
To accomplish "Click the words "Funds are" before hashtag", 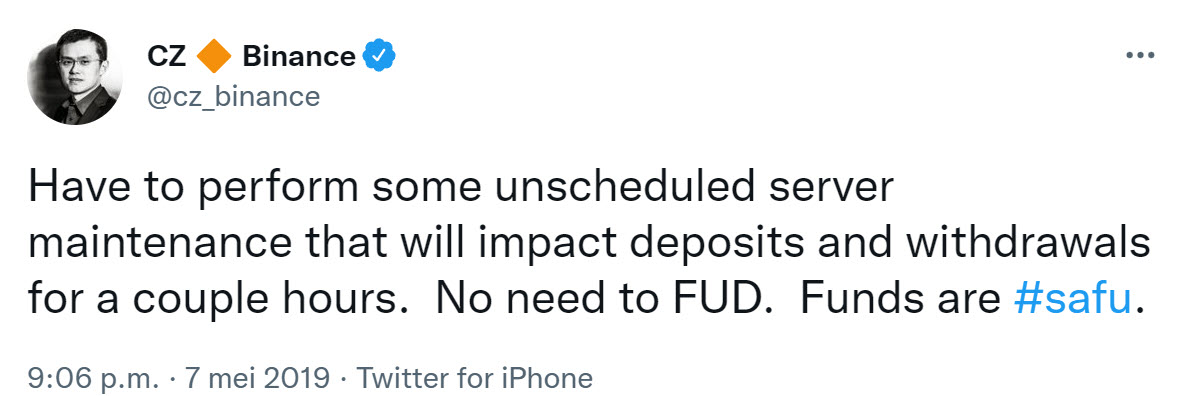I will tap(901, 299).
